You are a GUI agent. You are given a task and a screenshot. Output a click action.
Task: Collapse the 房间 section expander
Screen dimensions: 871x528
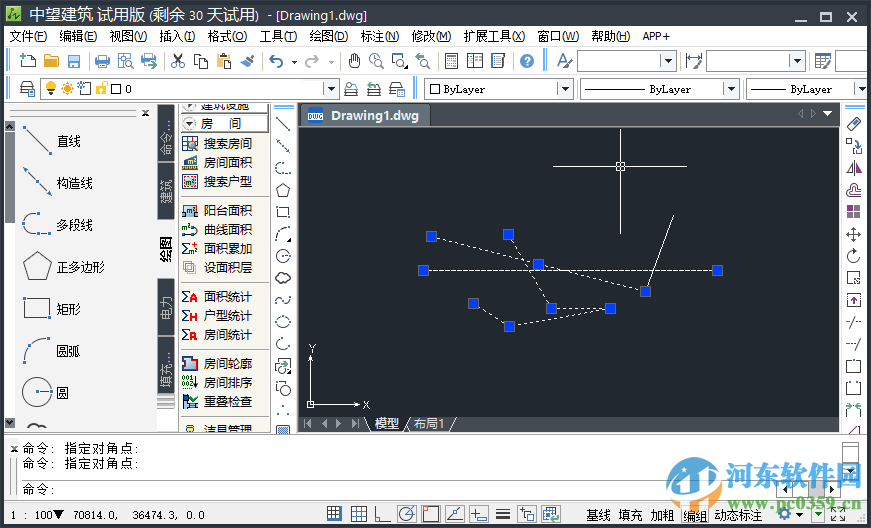189,123
